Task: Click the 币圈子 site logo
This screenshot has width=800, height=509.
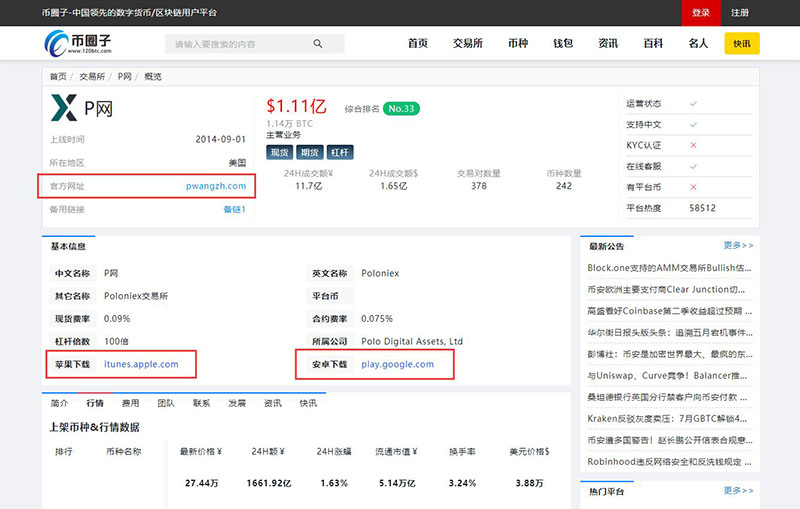Action: tap(78, 43)
